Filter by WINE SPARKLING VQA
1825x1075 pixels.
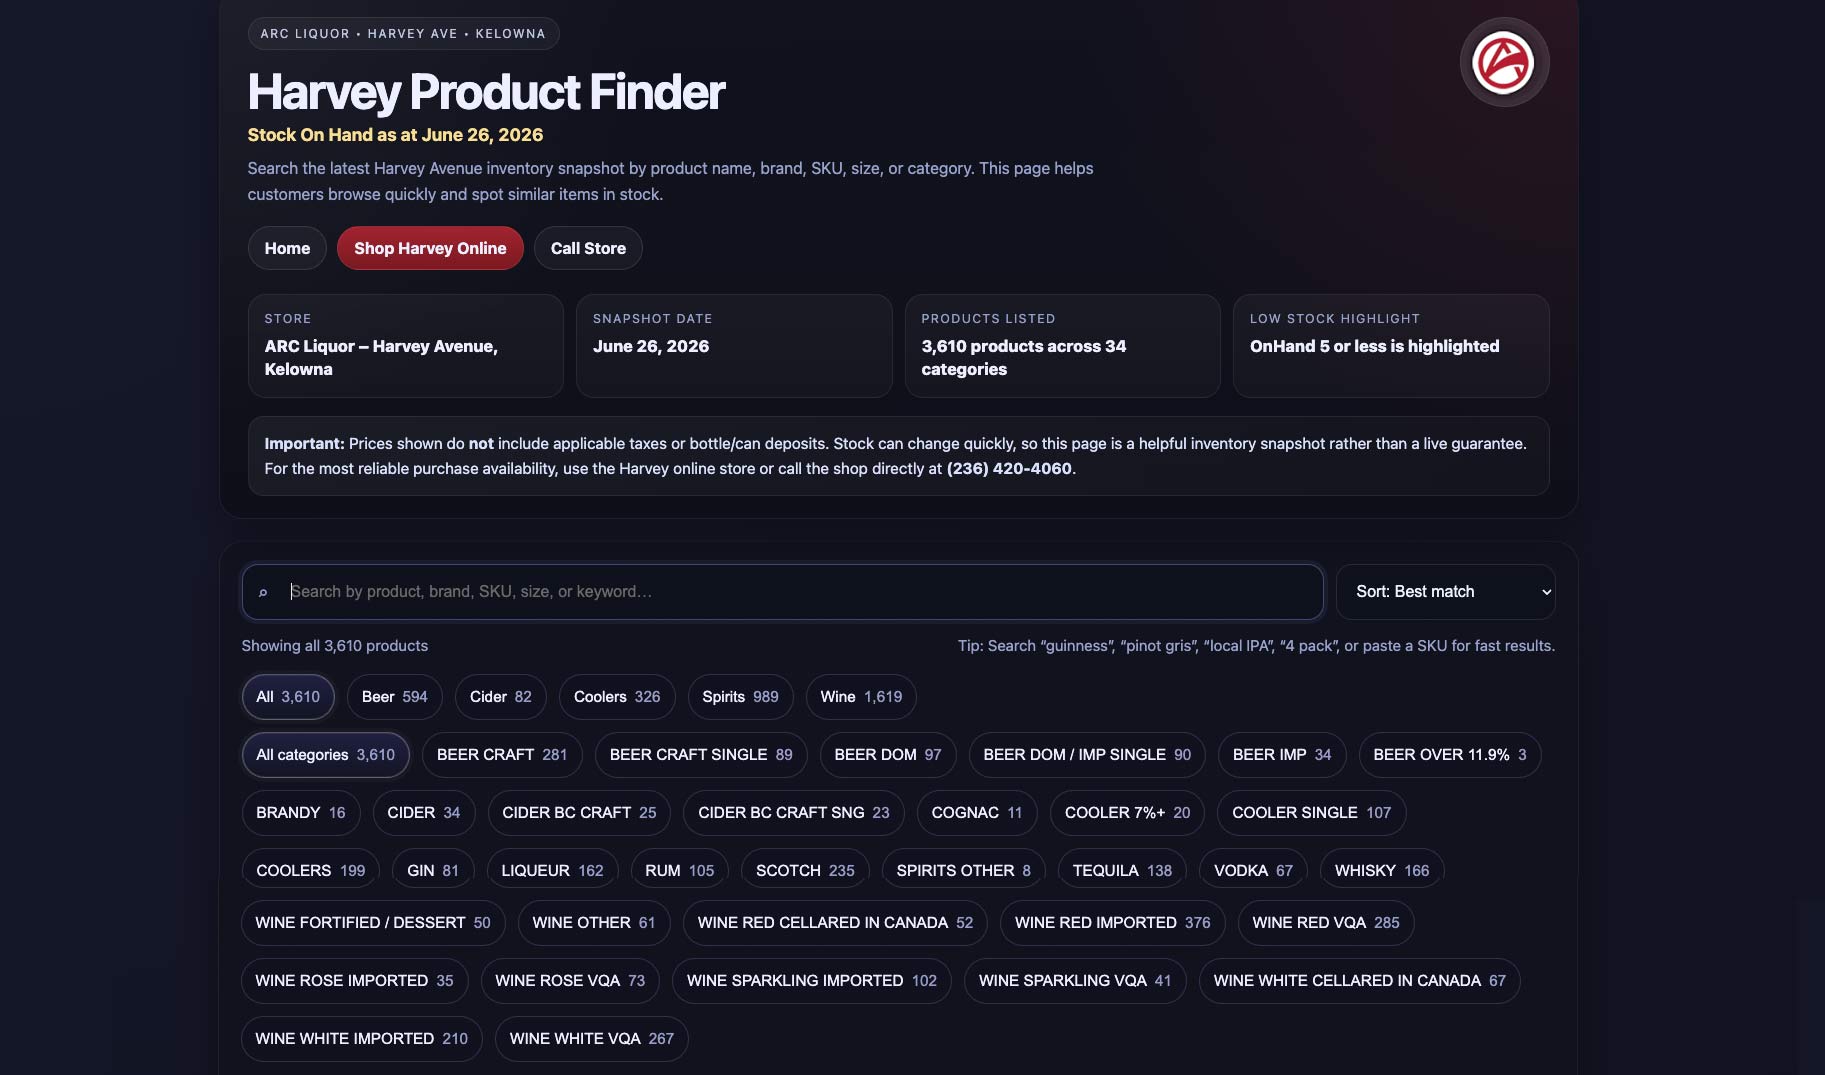click(1075, 981)
